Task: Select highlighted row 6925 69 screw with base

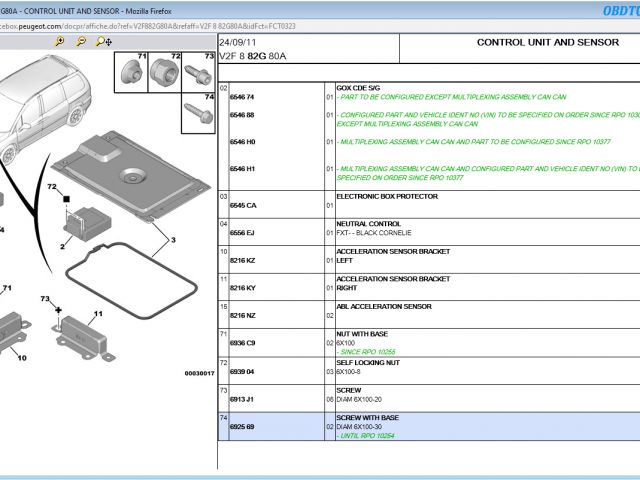Action: coord(243,426)
